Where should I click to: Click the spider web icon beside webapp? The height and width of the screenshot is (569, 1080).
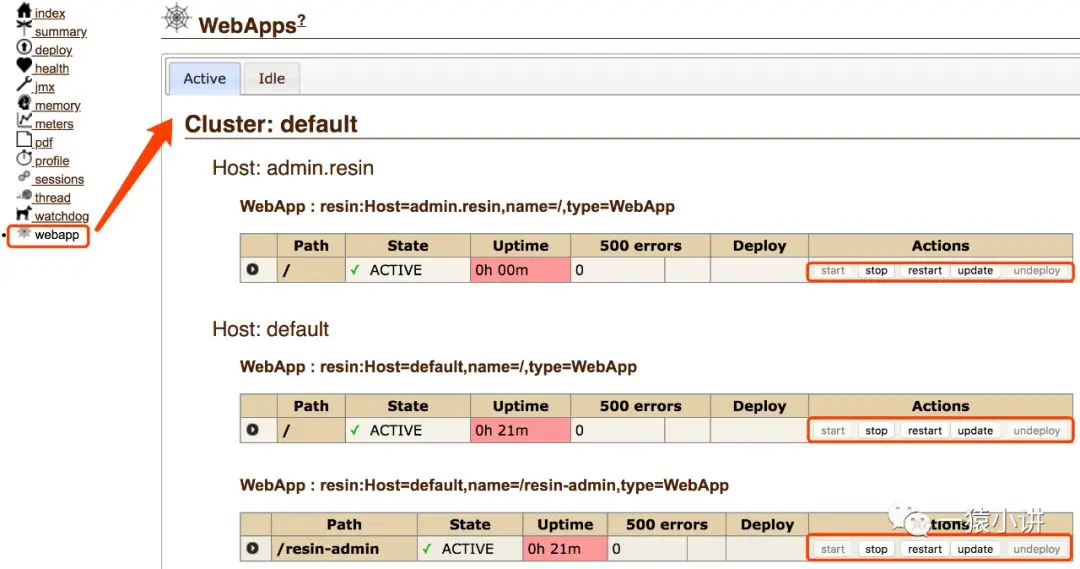tap(24, 233)
